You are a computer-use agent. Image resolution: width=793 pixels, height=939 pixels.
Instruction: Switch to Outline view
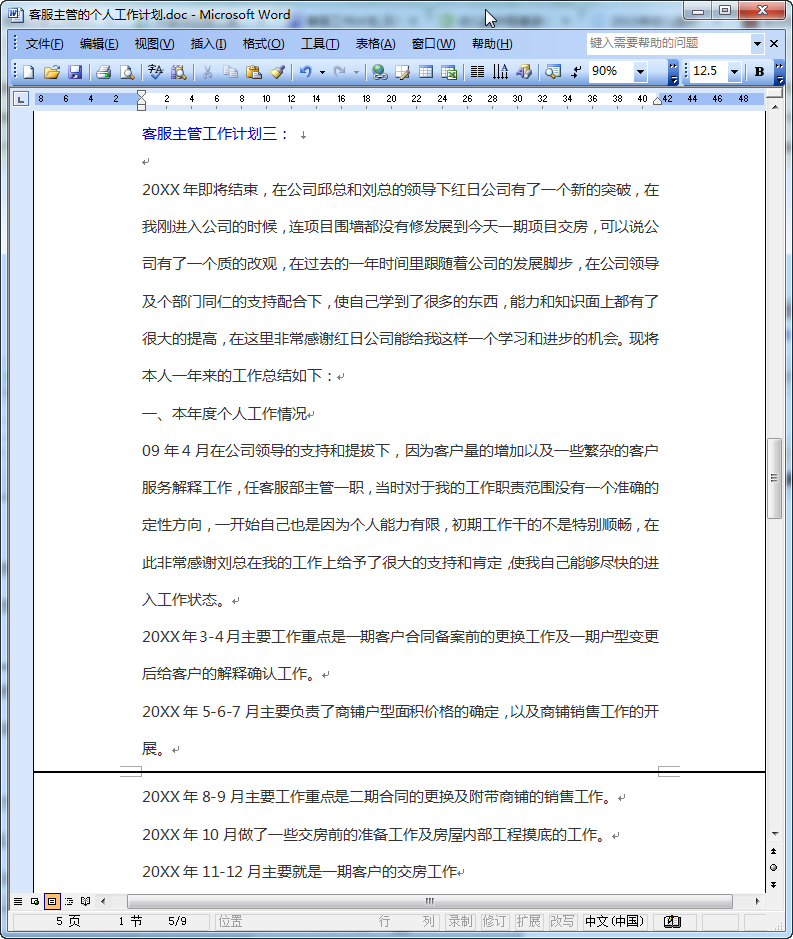tap(69, 901)
